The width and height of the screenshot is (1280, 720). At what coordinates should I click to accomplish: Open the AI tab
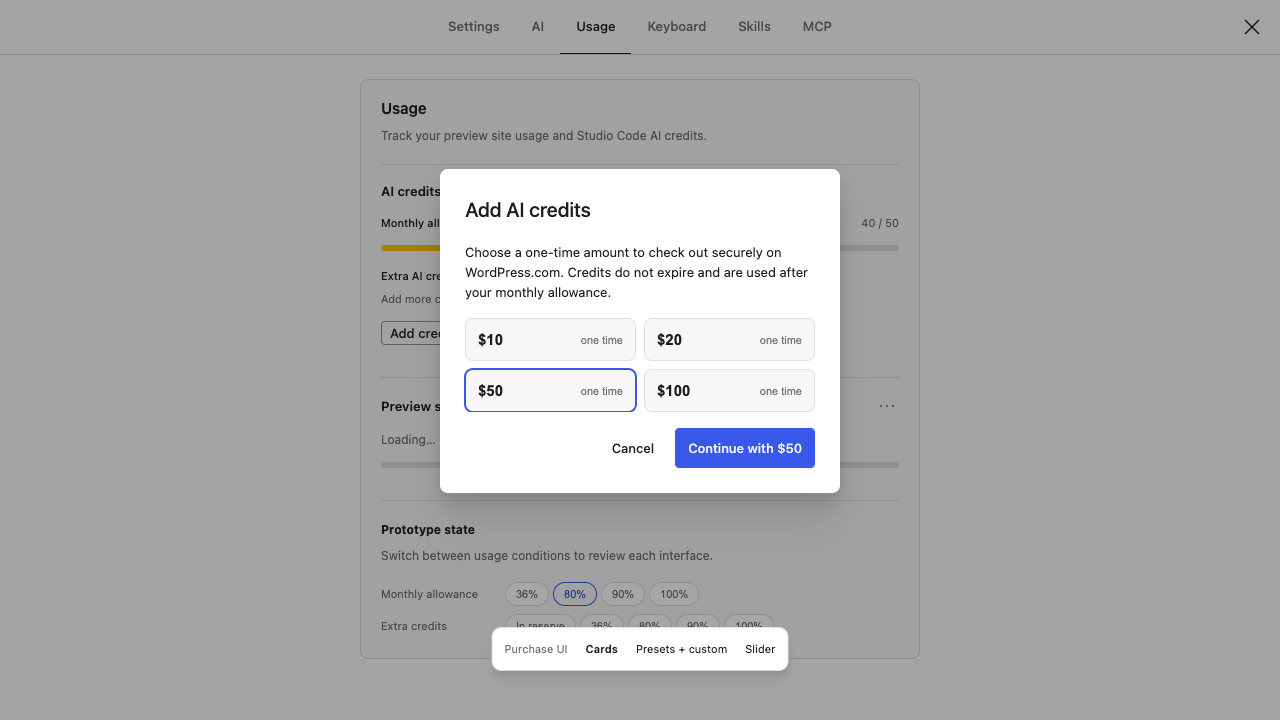pos(538,27)
